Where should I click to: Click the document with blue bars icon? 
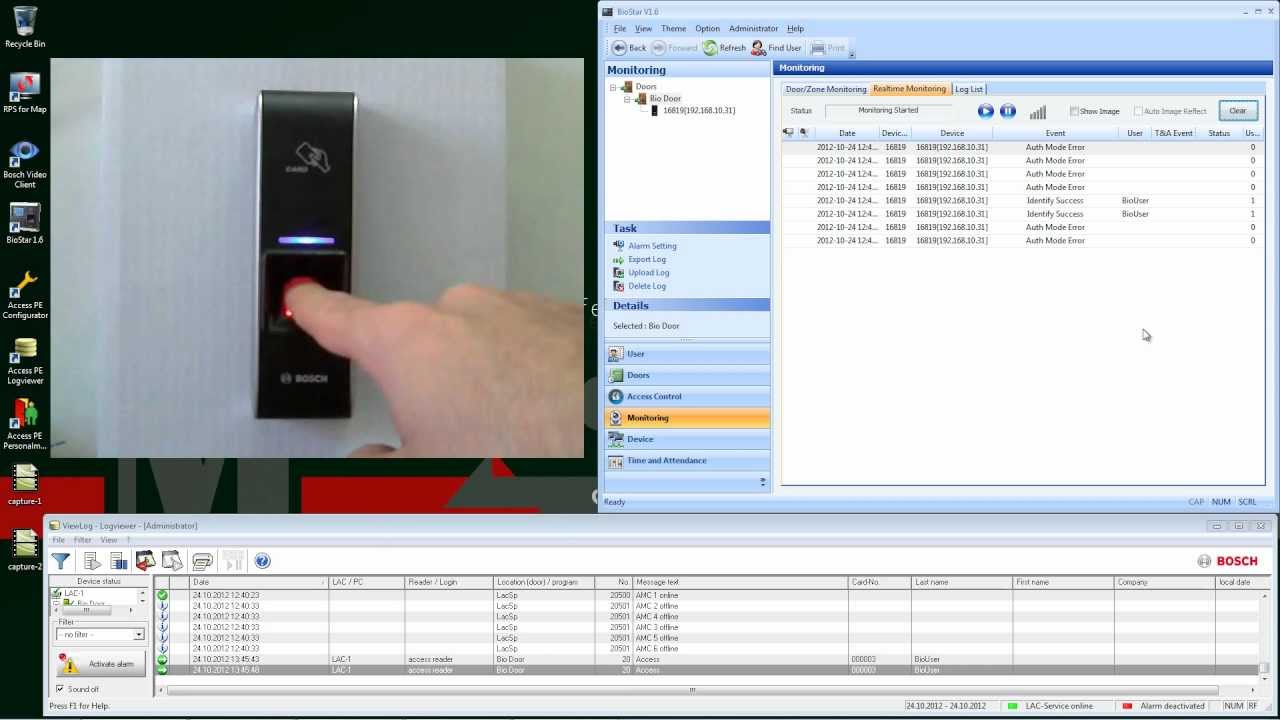click(119, 561)
